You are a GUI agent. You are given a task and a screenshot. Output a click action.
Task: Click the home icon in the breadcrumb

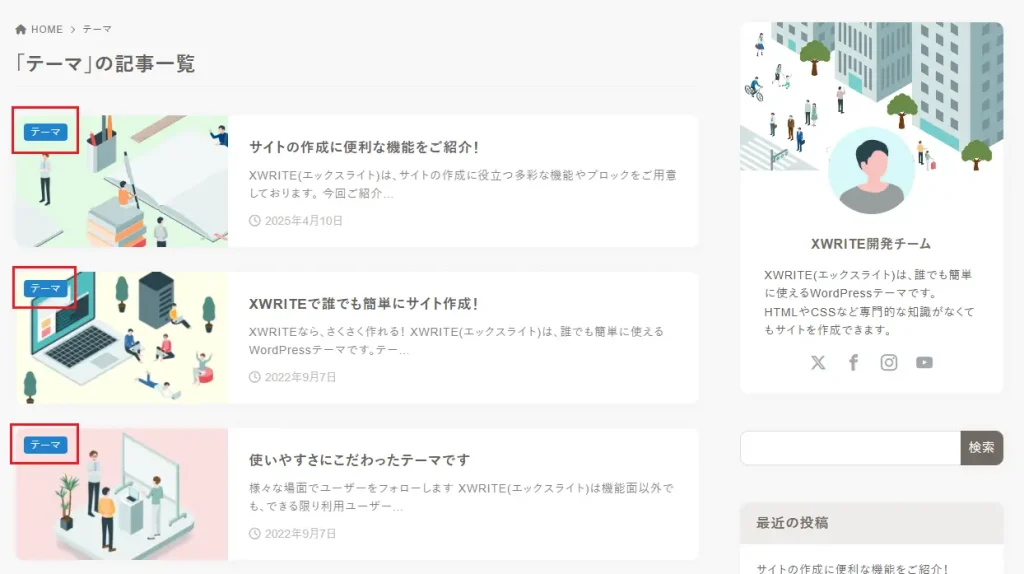[x=21, y=29]
